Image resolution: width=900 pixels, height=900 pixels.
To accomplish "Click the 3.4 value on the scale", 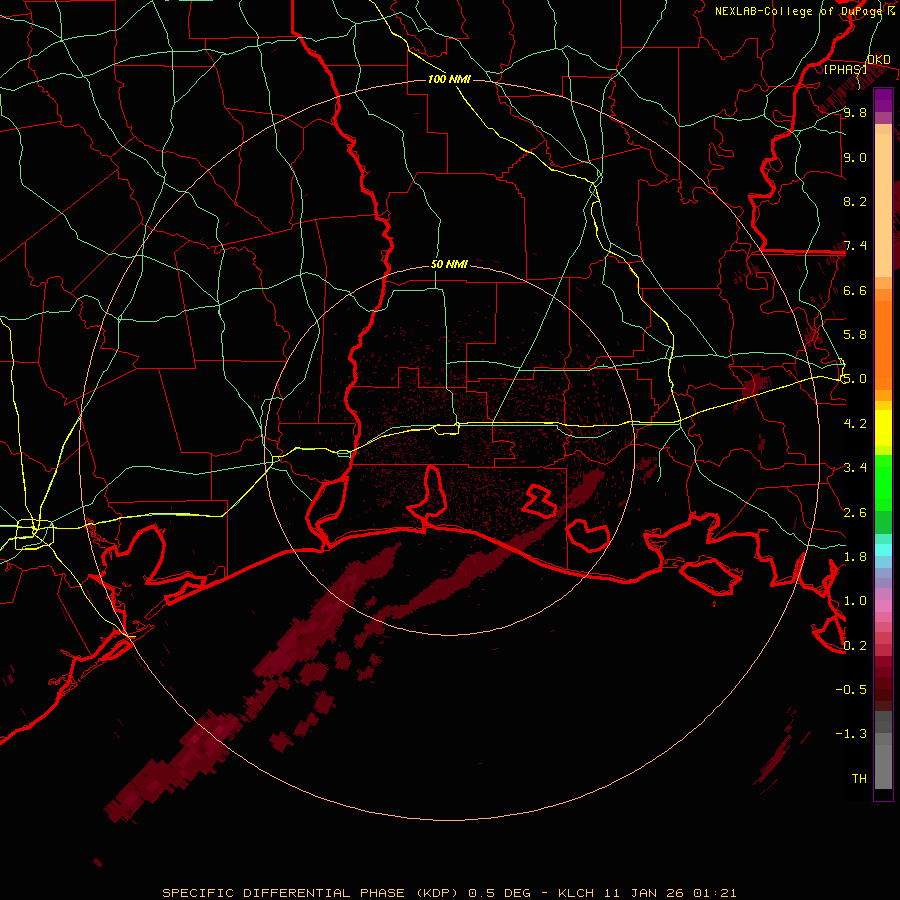I will [855, 467].
